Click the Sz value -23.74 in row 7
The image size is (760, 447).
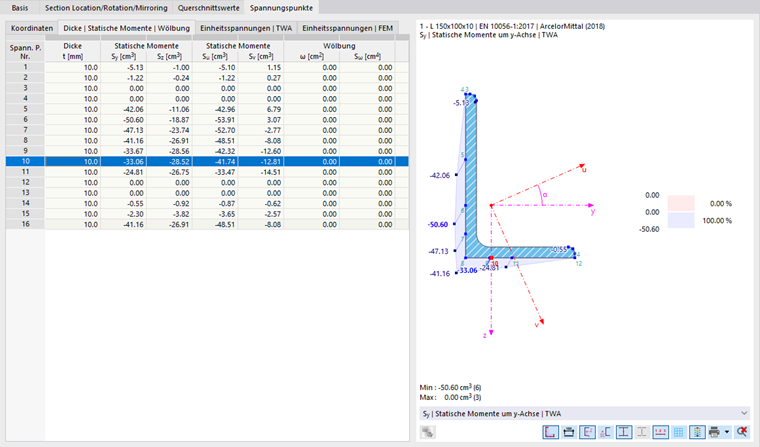169,130
